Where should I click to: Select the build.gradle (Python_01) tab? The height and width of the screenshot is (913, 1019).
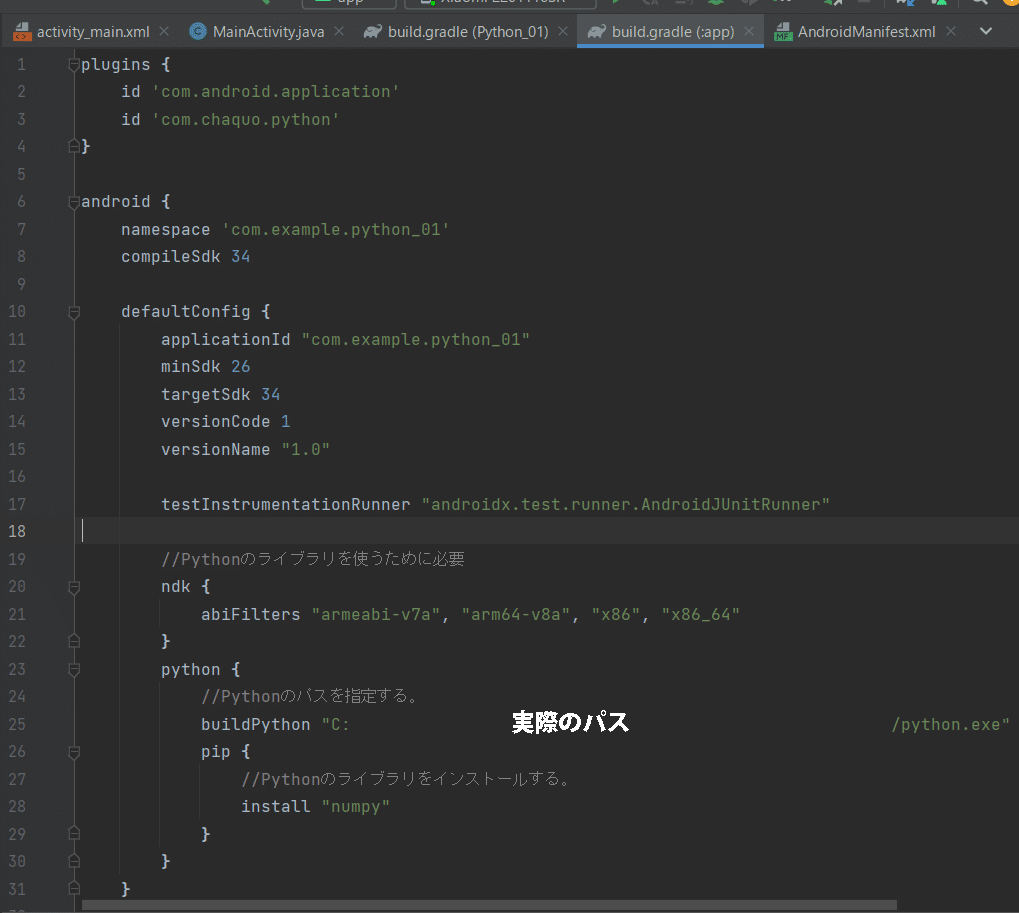click(467, 32)
